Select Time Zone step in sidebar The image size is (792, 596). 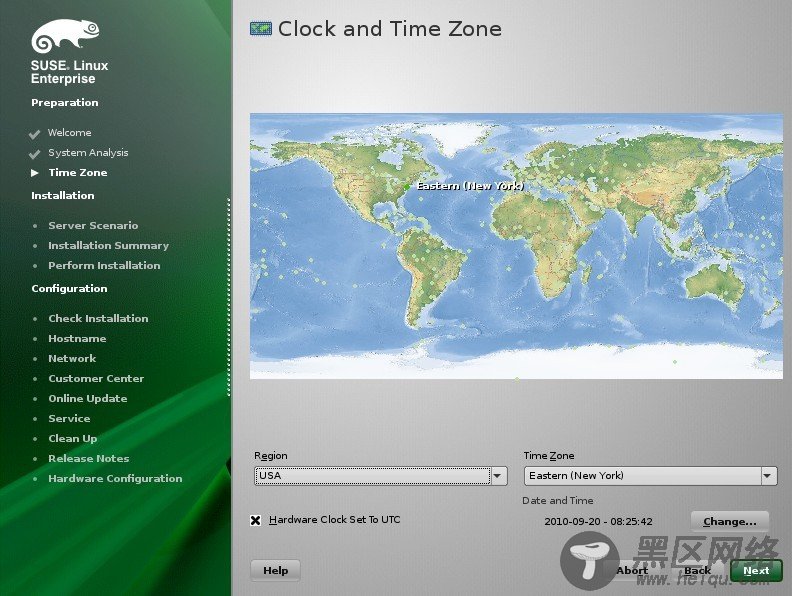pyautogui.click(x=78, y=172)
